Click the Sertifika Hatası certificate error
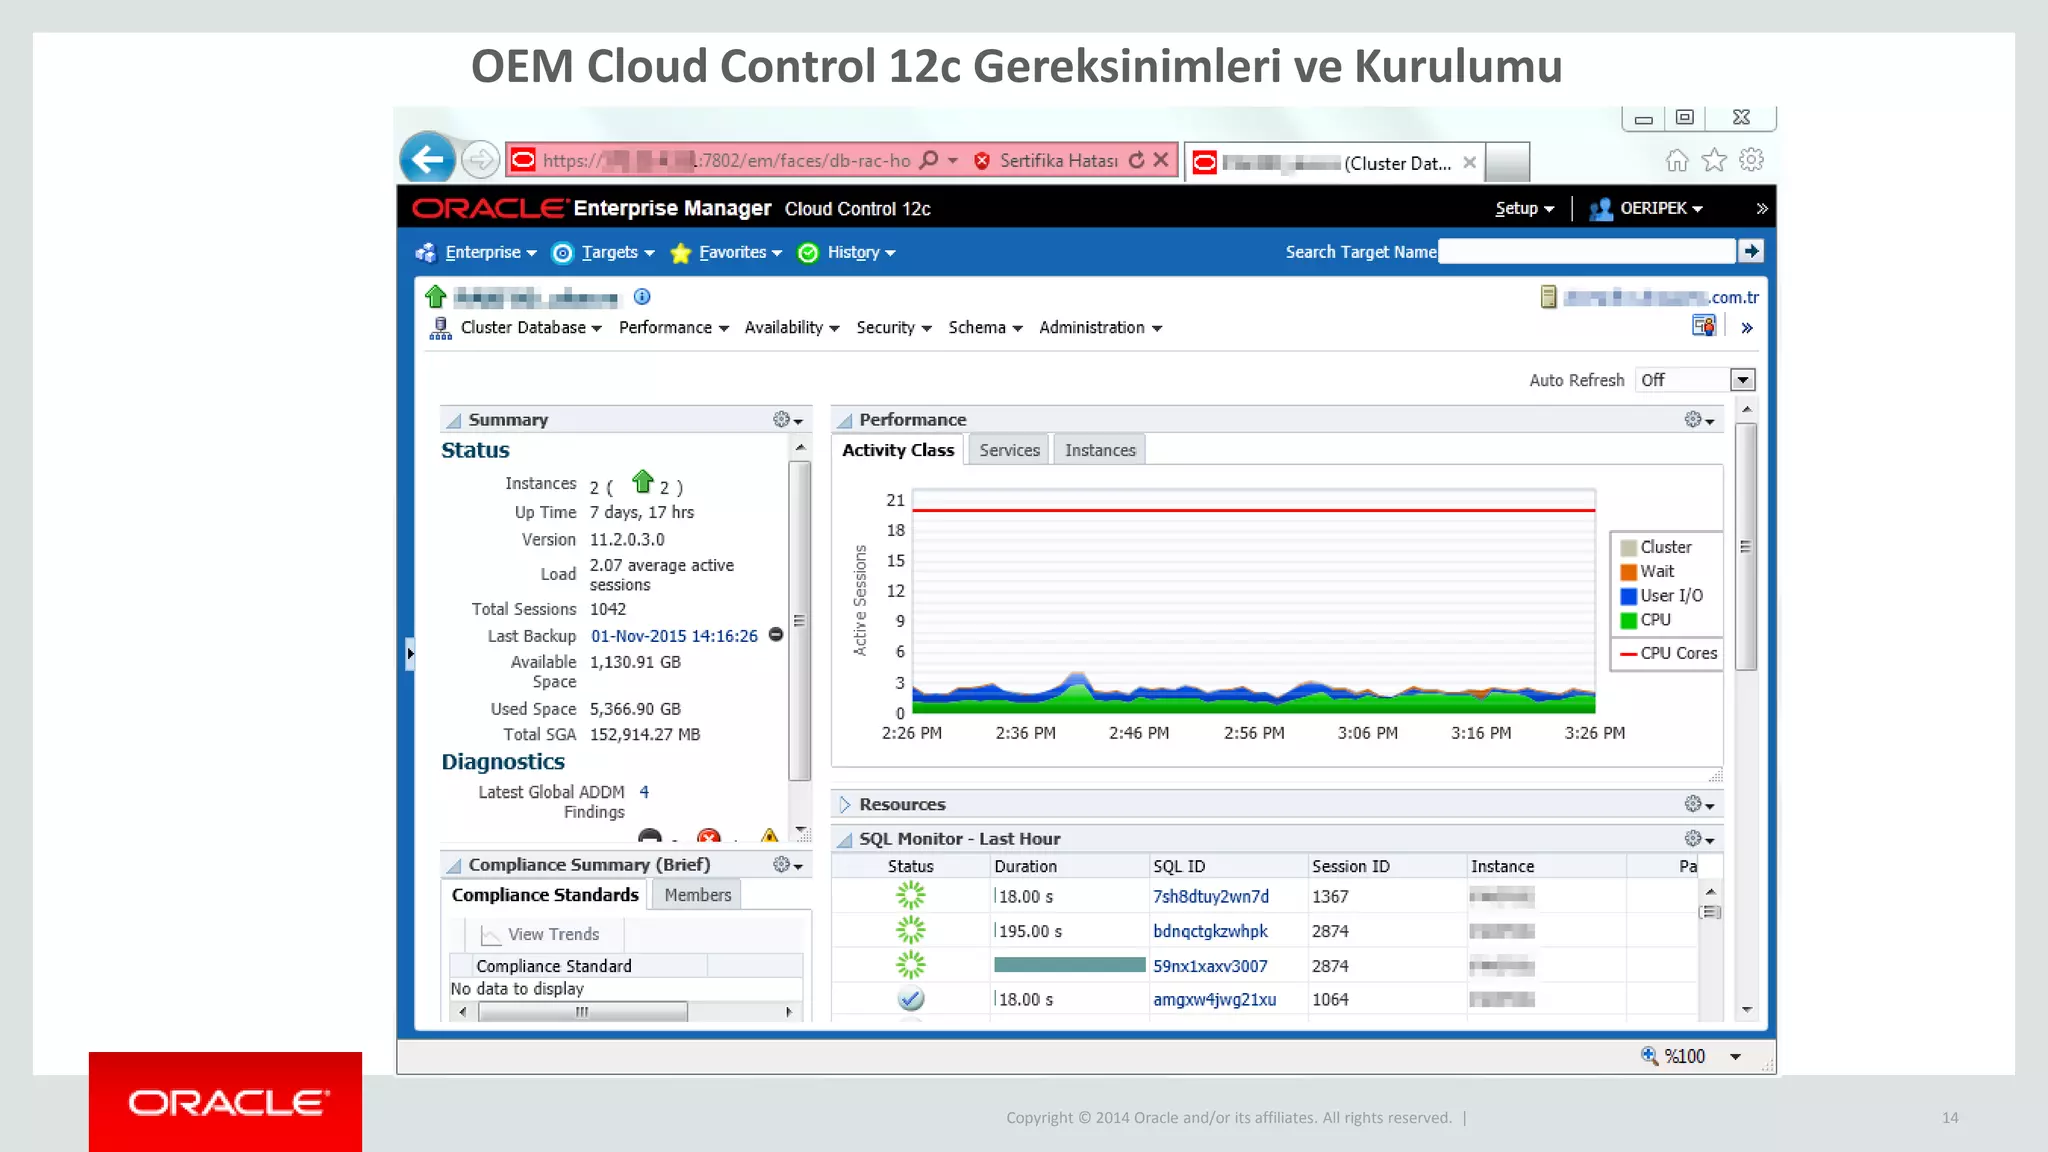This screenshot has height=1152, width=2048. [x=1046, y=160]
